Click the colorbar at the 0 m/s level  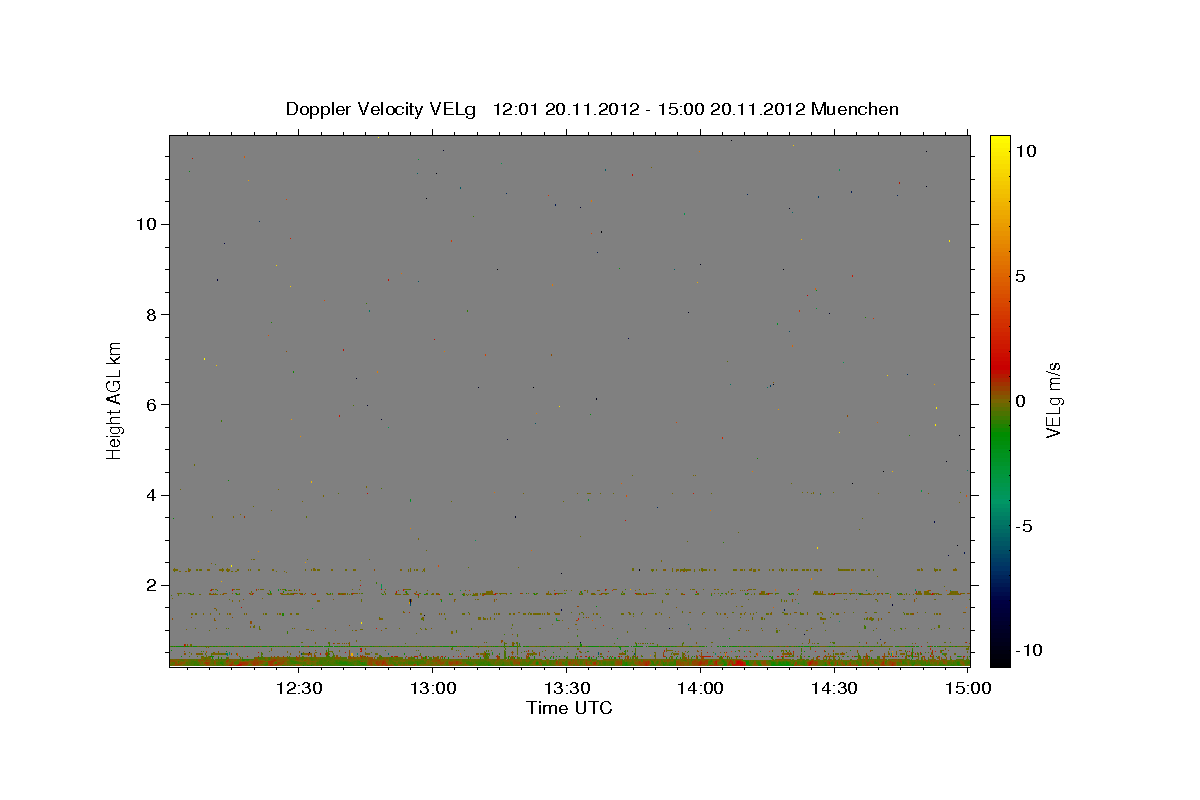[x=1000, y=401]
